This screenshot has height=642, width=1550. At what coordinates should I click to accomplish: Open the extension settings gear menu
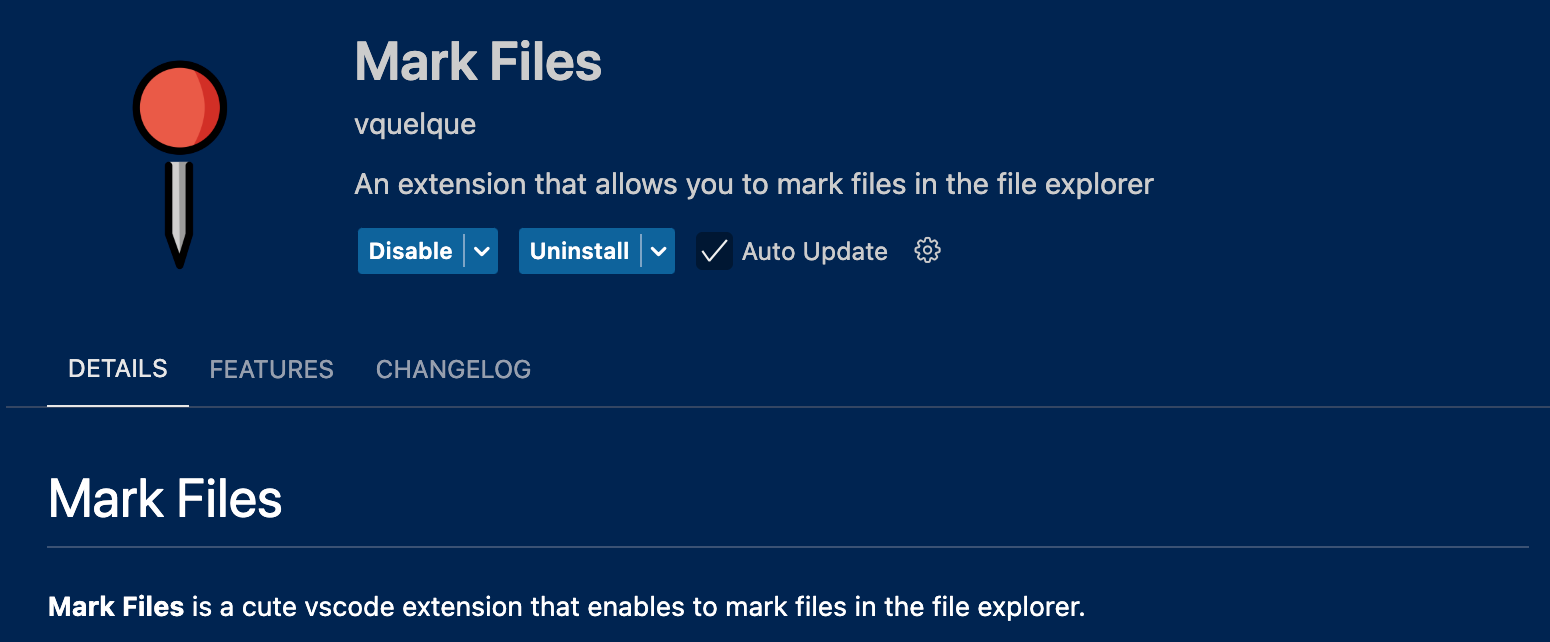[x=928, y=251]
